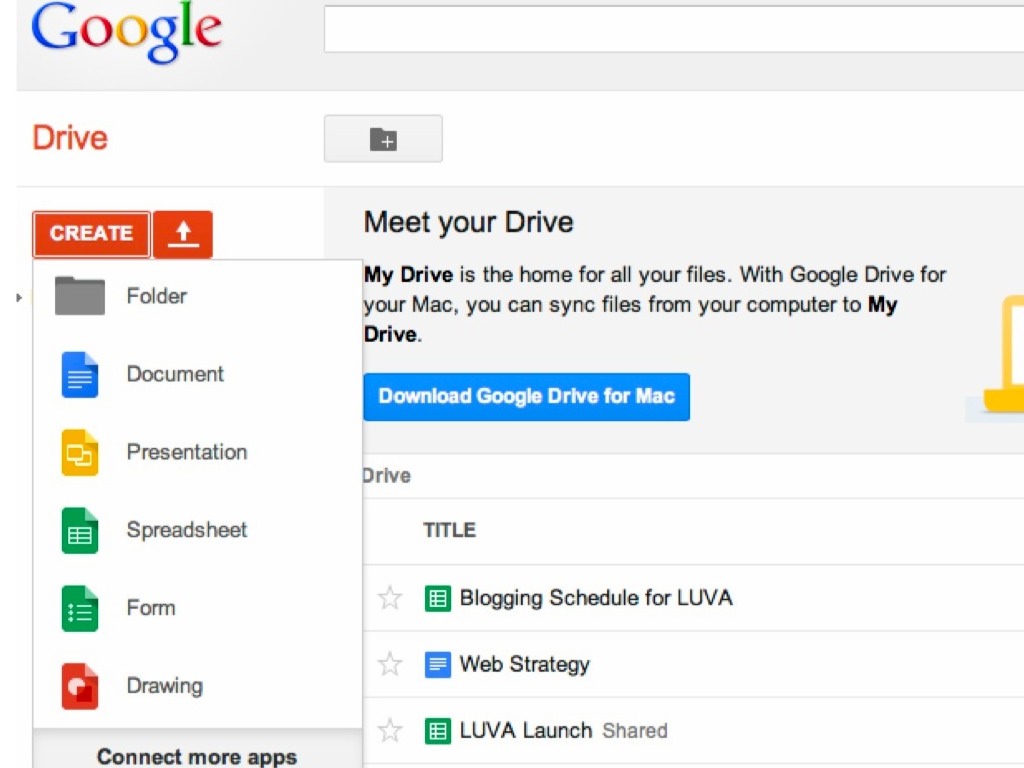Star the Blogging Schedule for LUVA file
The image size is (1024, 768).
pyautogui.click(x=390, y=599)
